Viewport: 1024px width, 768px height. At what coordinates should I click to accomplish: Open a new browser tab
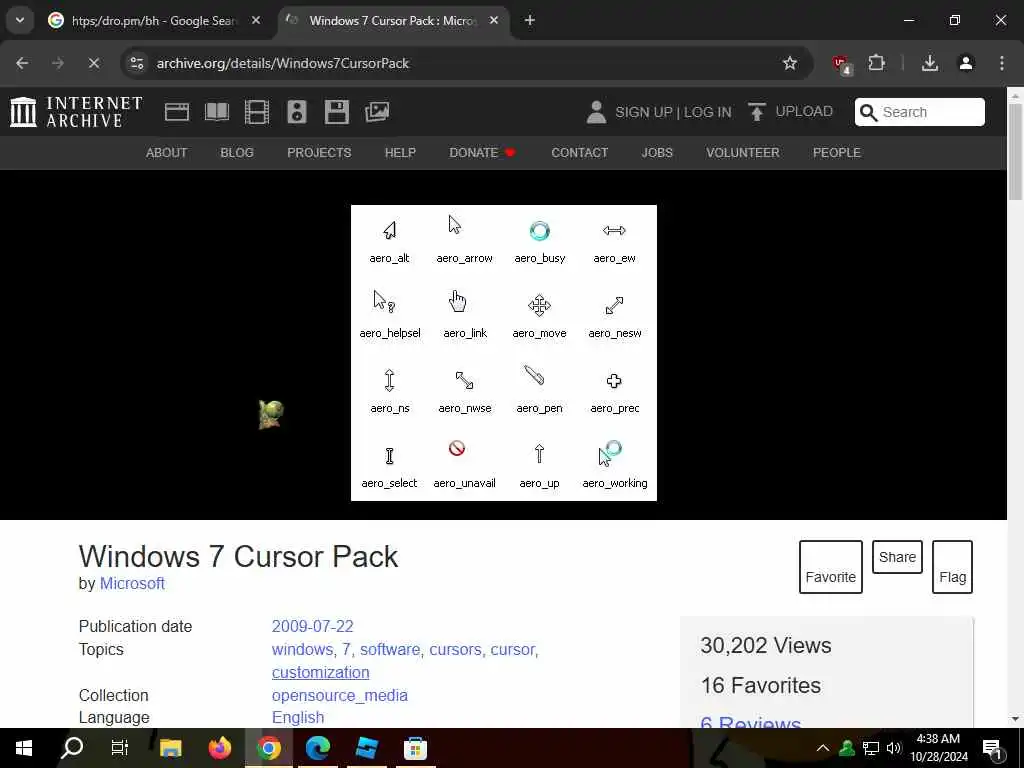coord(530,20)
